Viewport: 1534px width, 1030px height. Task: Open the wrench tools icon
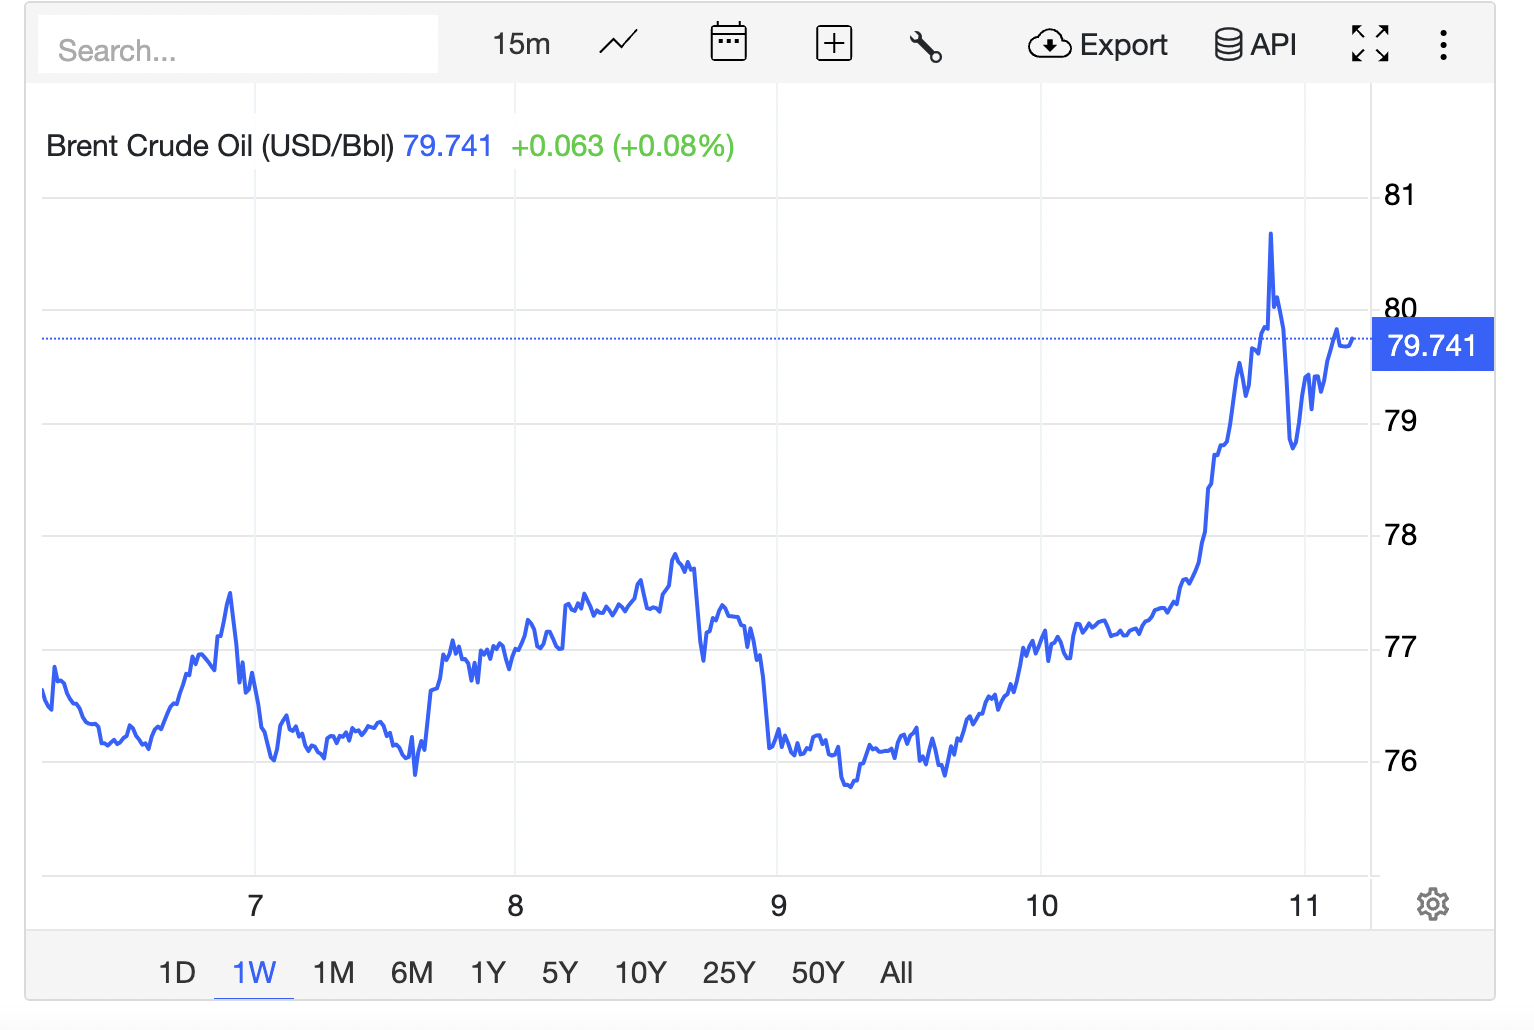(925, 46)
